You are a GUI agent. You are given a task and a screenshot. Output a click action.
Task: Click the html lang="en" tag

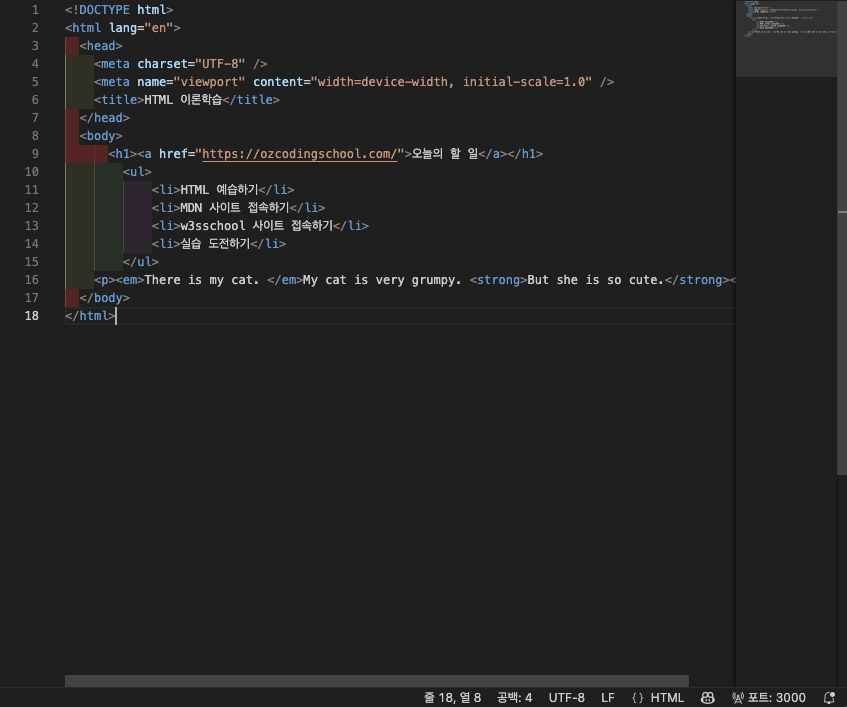pyautogui.click(x=123, y=28)
